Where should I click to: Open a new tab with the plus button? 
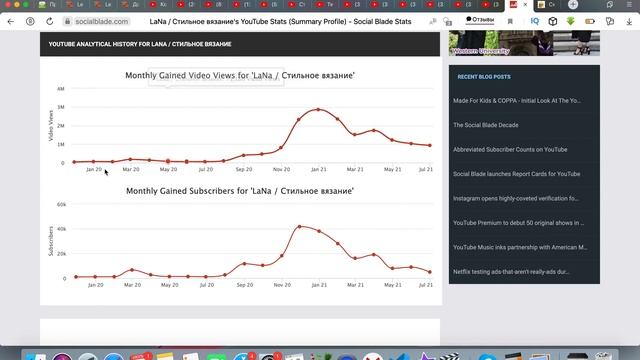click(x=573, y=4)
